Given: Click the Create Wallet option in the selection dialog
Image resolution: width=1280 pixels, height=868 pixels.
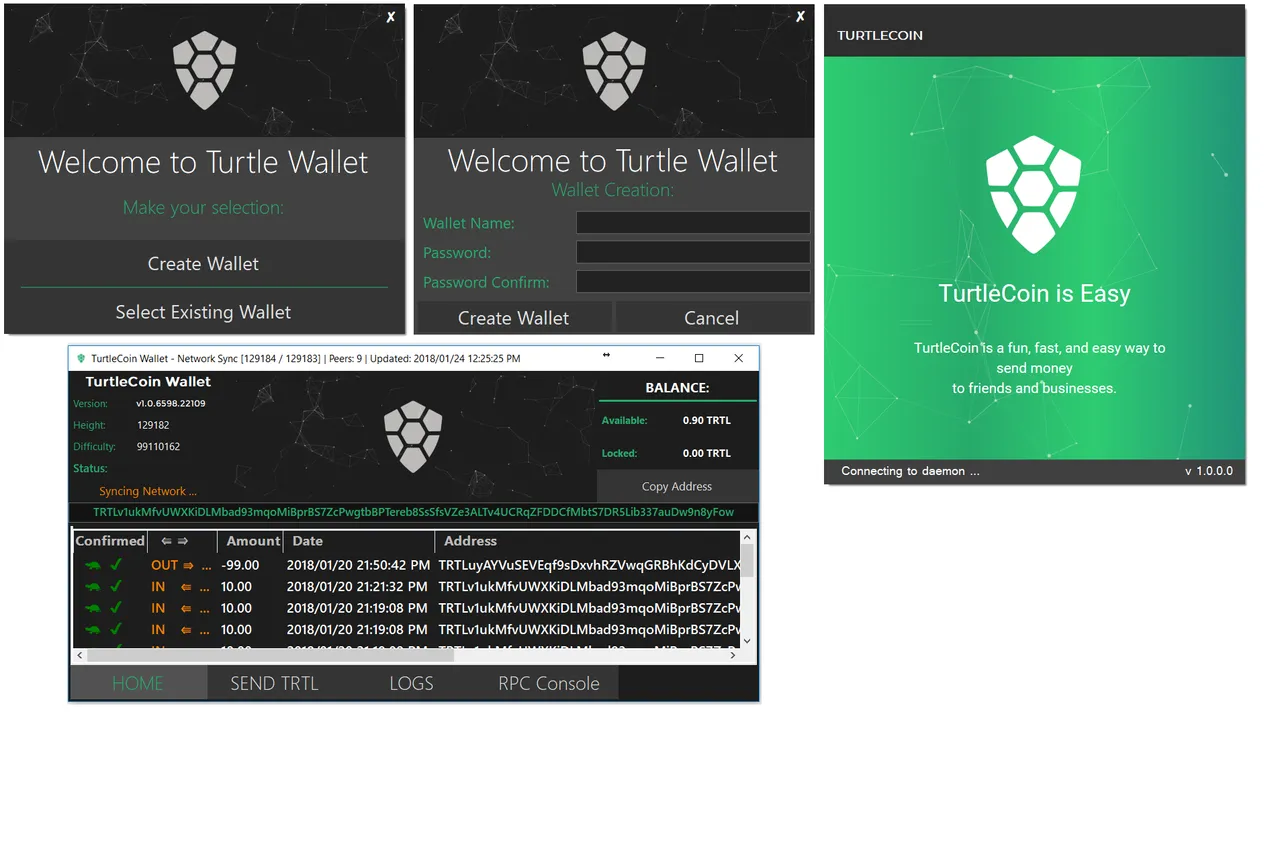Looking at the screenshot, I should [204, 264].
